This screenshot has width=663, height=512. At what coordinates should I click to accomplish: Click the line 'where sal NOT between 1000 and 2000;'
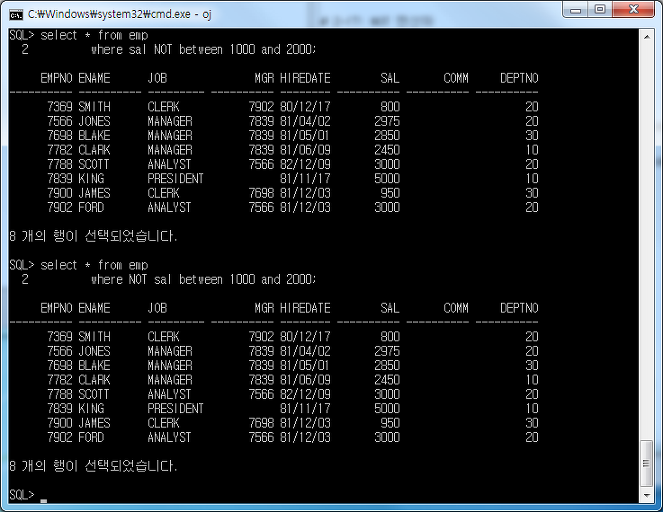(x=203, y=50)
